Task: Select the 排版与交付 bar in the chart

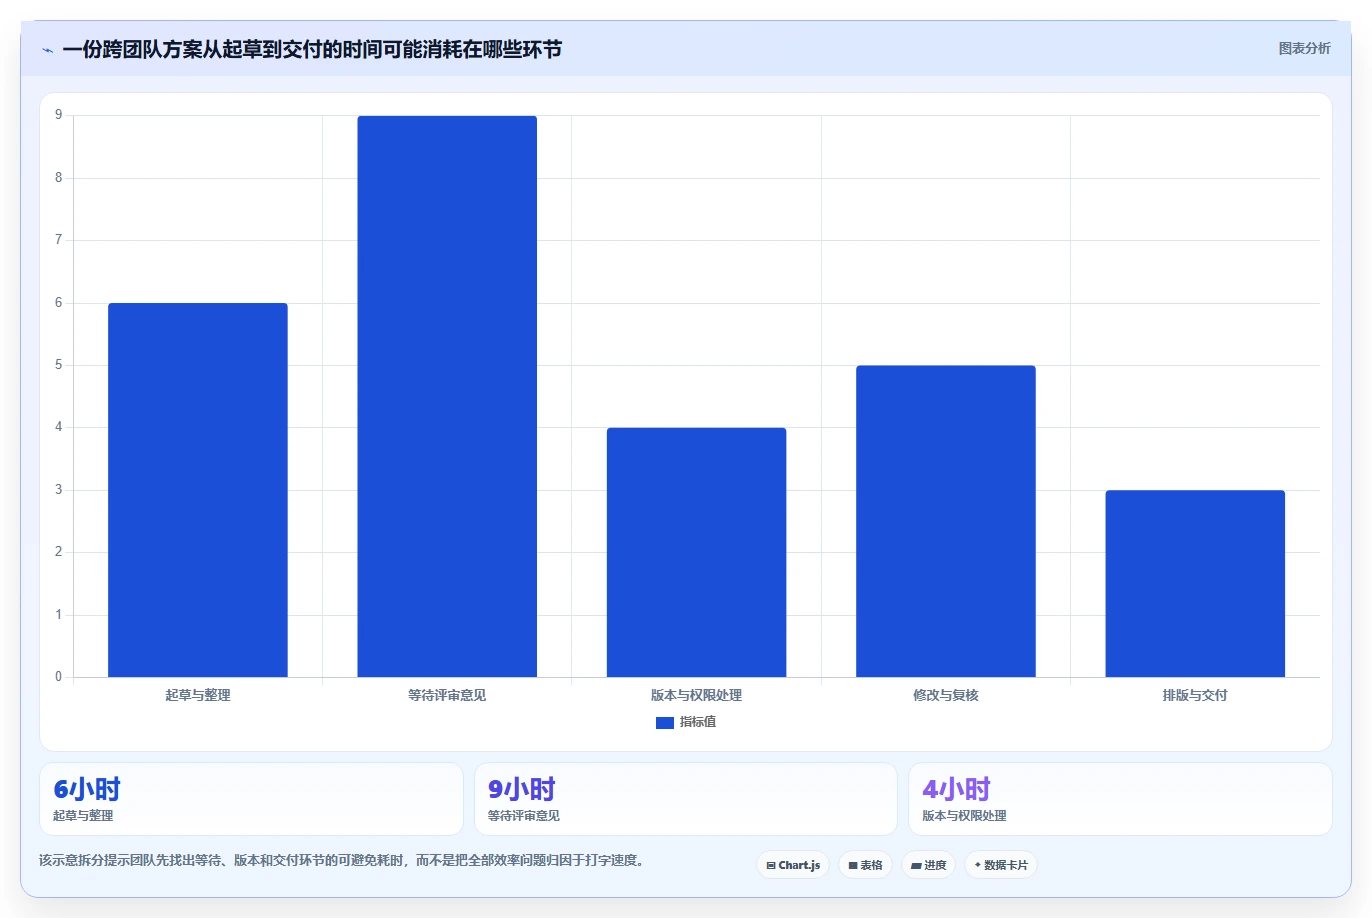Action: (x=1195, y=583)
